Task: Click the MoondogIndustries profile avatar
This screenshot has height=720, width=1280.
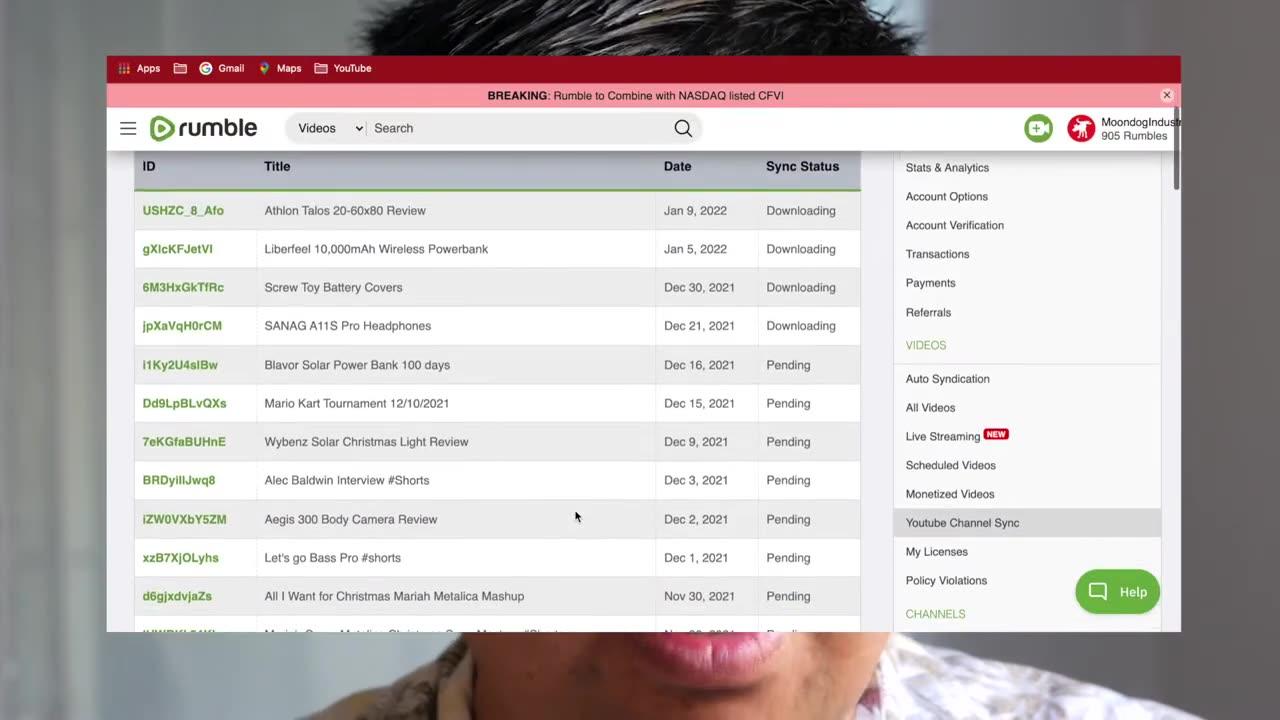Action: [1082, 128]
